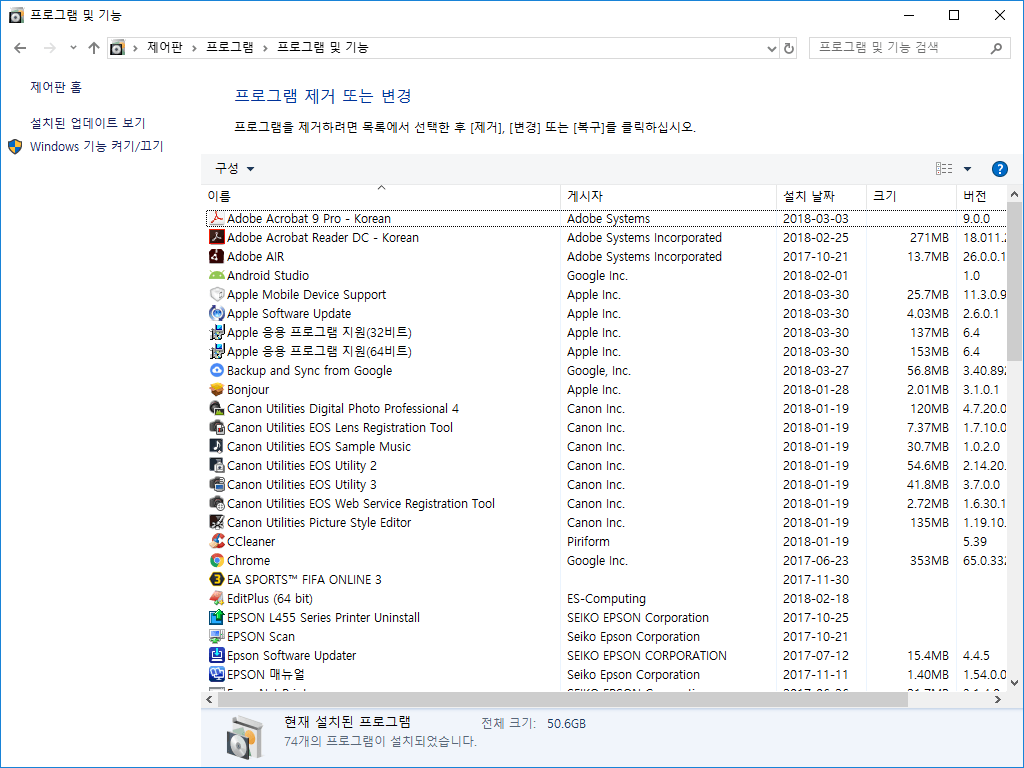Go back with the back arrow
Image resolution: width=1024 pixels, height=768 pixels.
pos(20,48)
